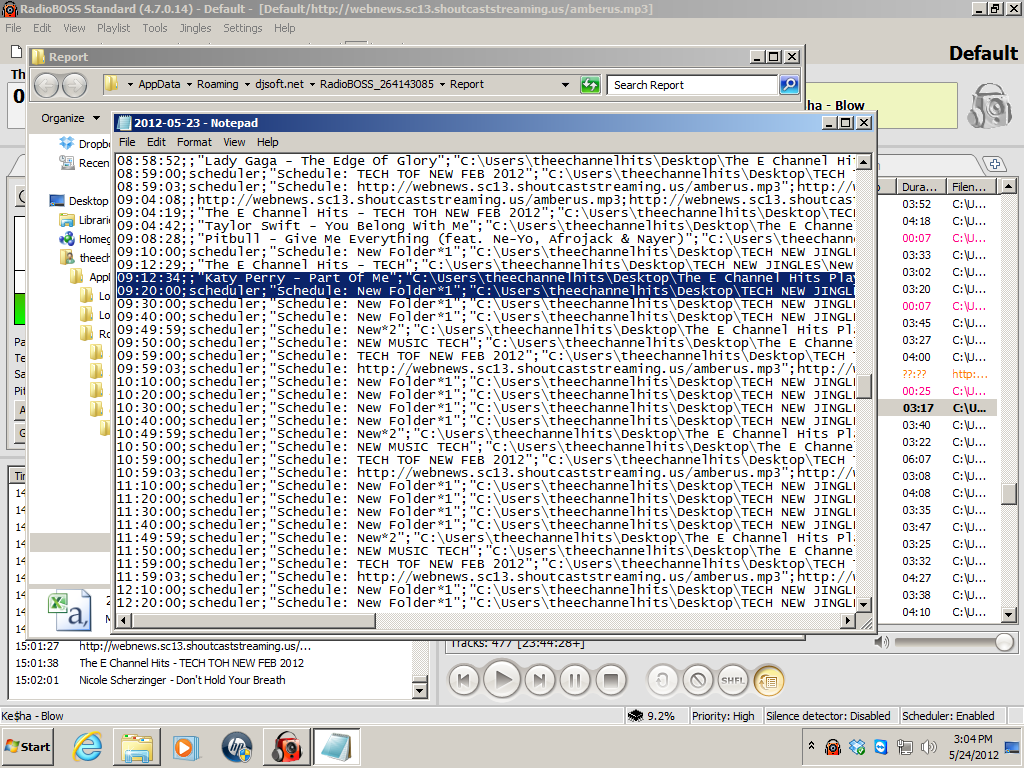Open the RadioBOSS Playlist menu

[113, 28]
